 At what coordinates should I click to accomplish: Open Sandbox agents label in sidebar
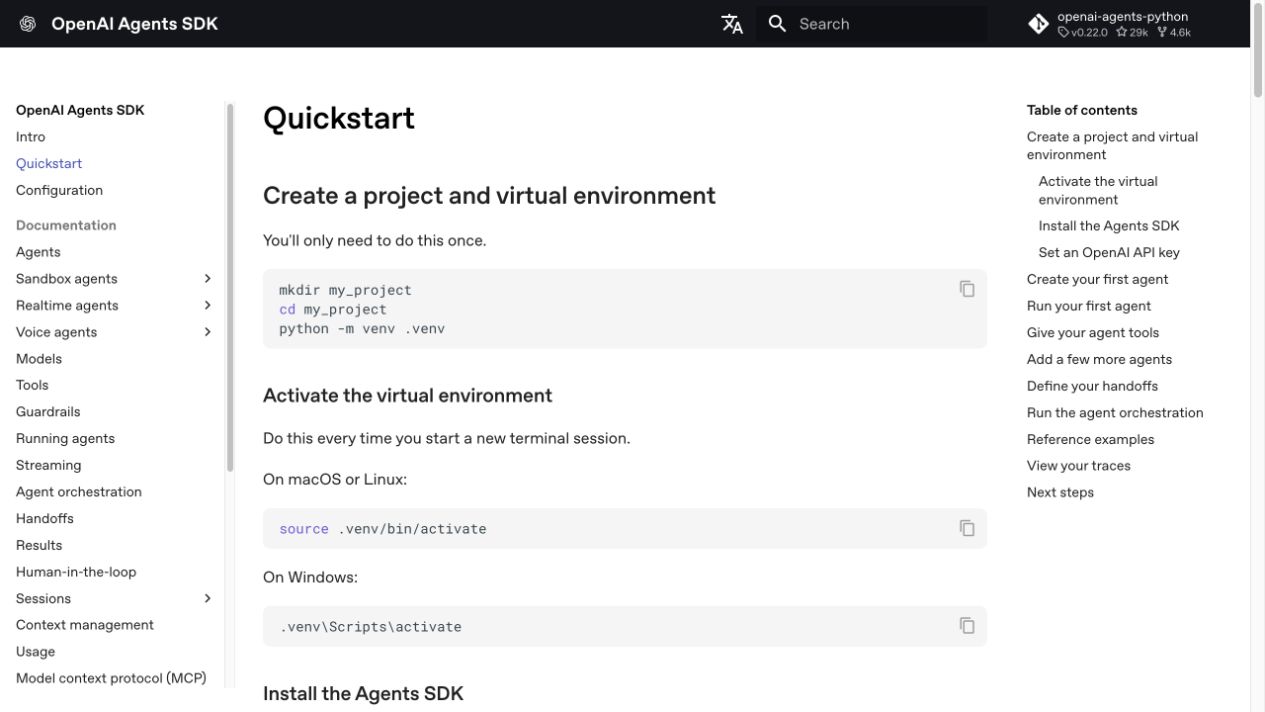click(66, 279)
